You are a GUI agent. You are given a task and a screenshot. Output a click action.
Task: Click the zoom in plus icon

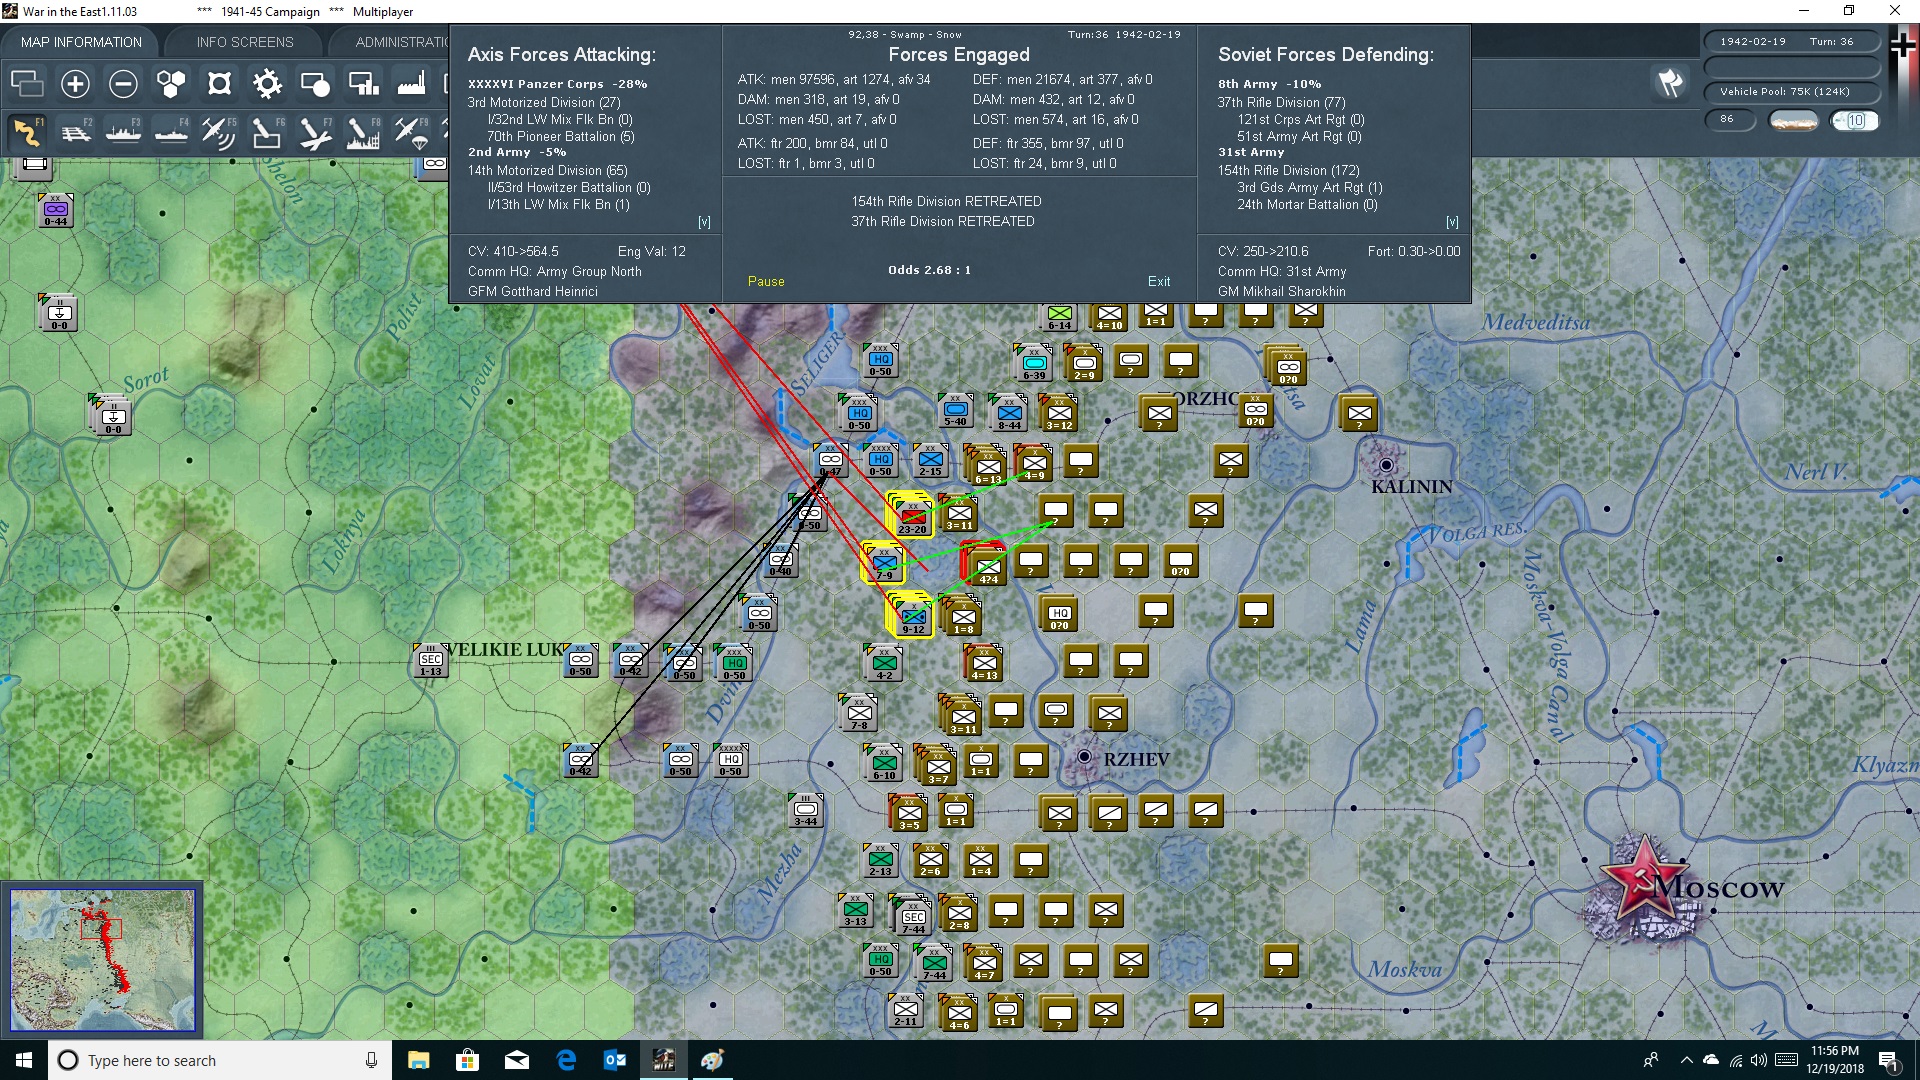coord(75,84)
